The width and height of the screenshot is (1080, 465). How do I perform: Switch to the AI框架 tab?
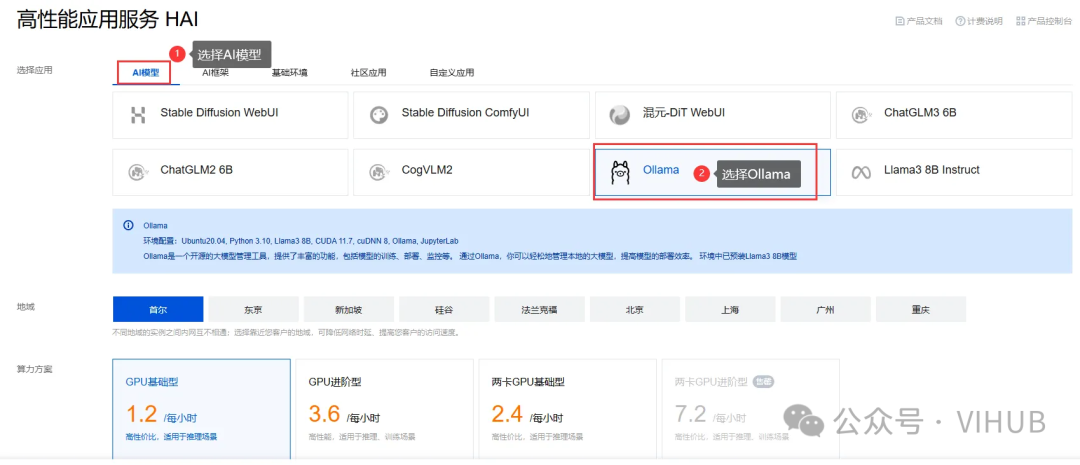click(x=215, y=73)
